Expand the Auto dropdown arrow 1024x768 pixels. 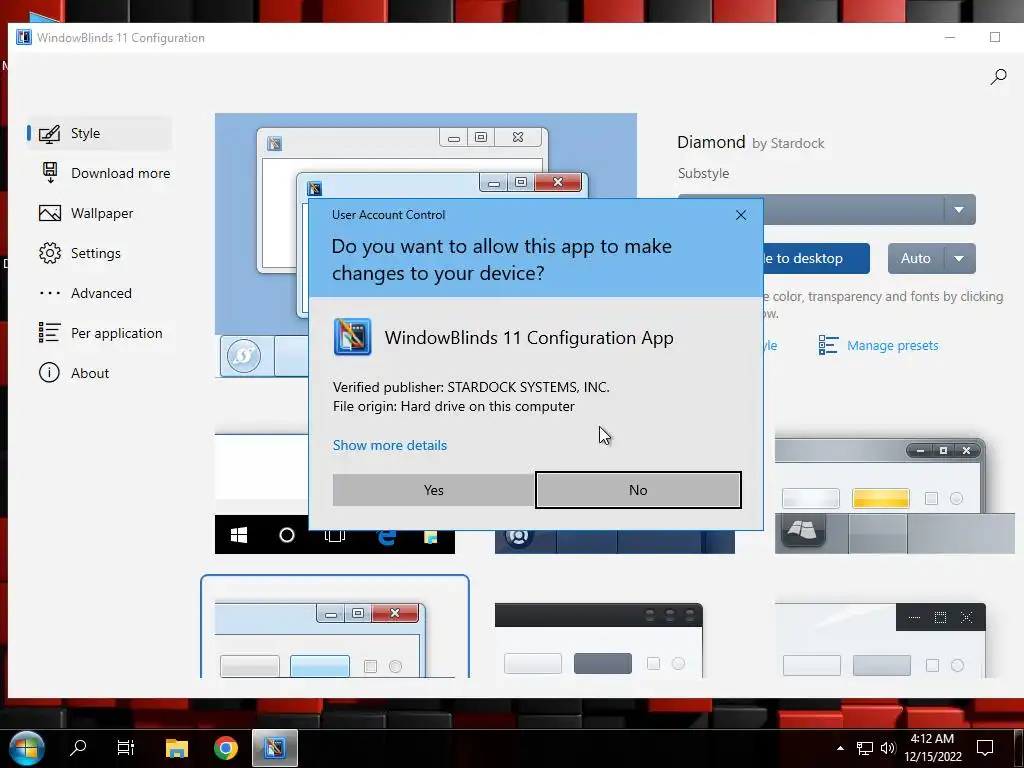tap(959, 259)
